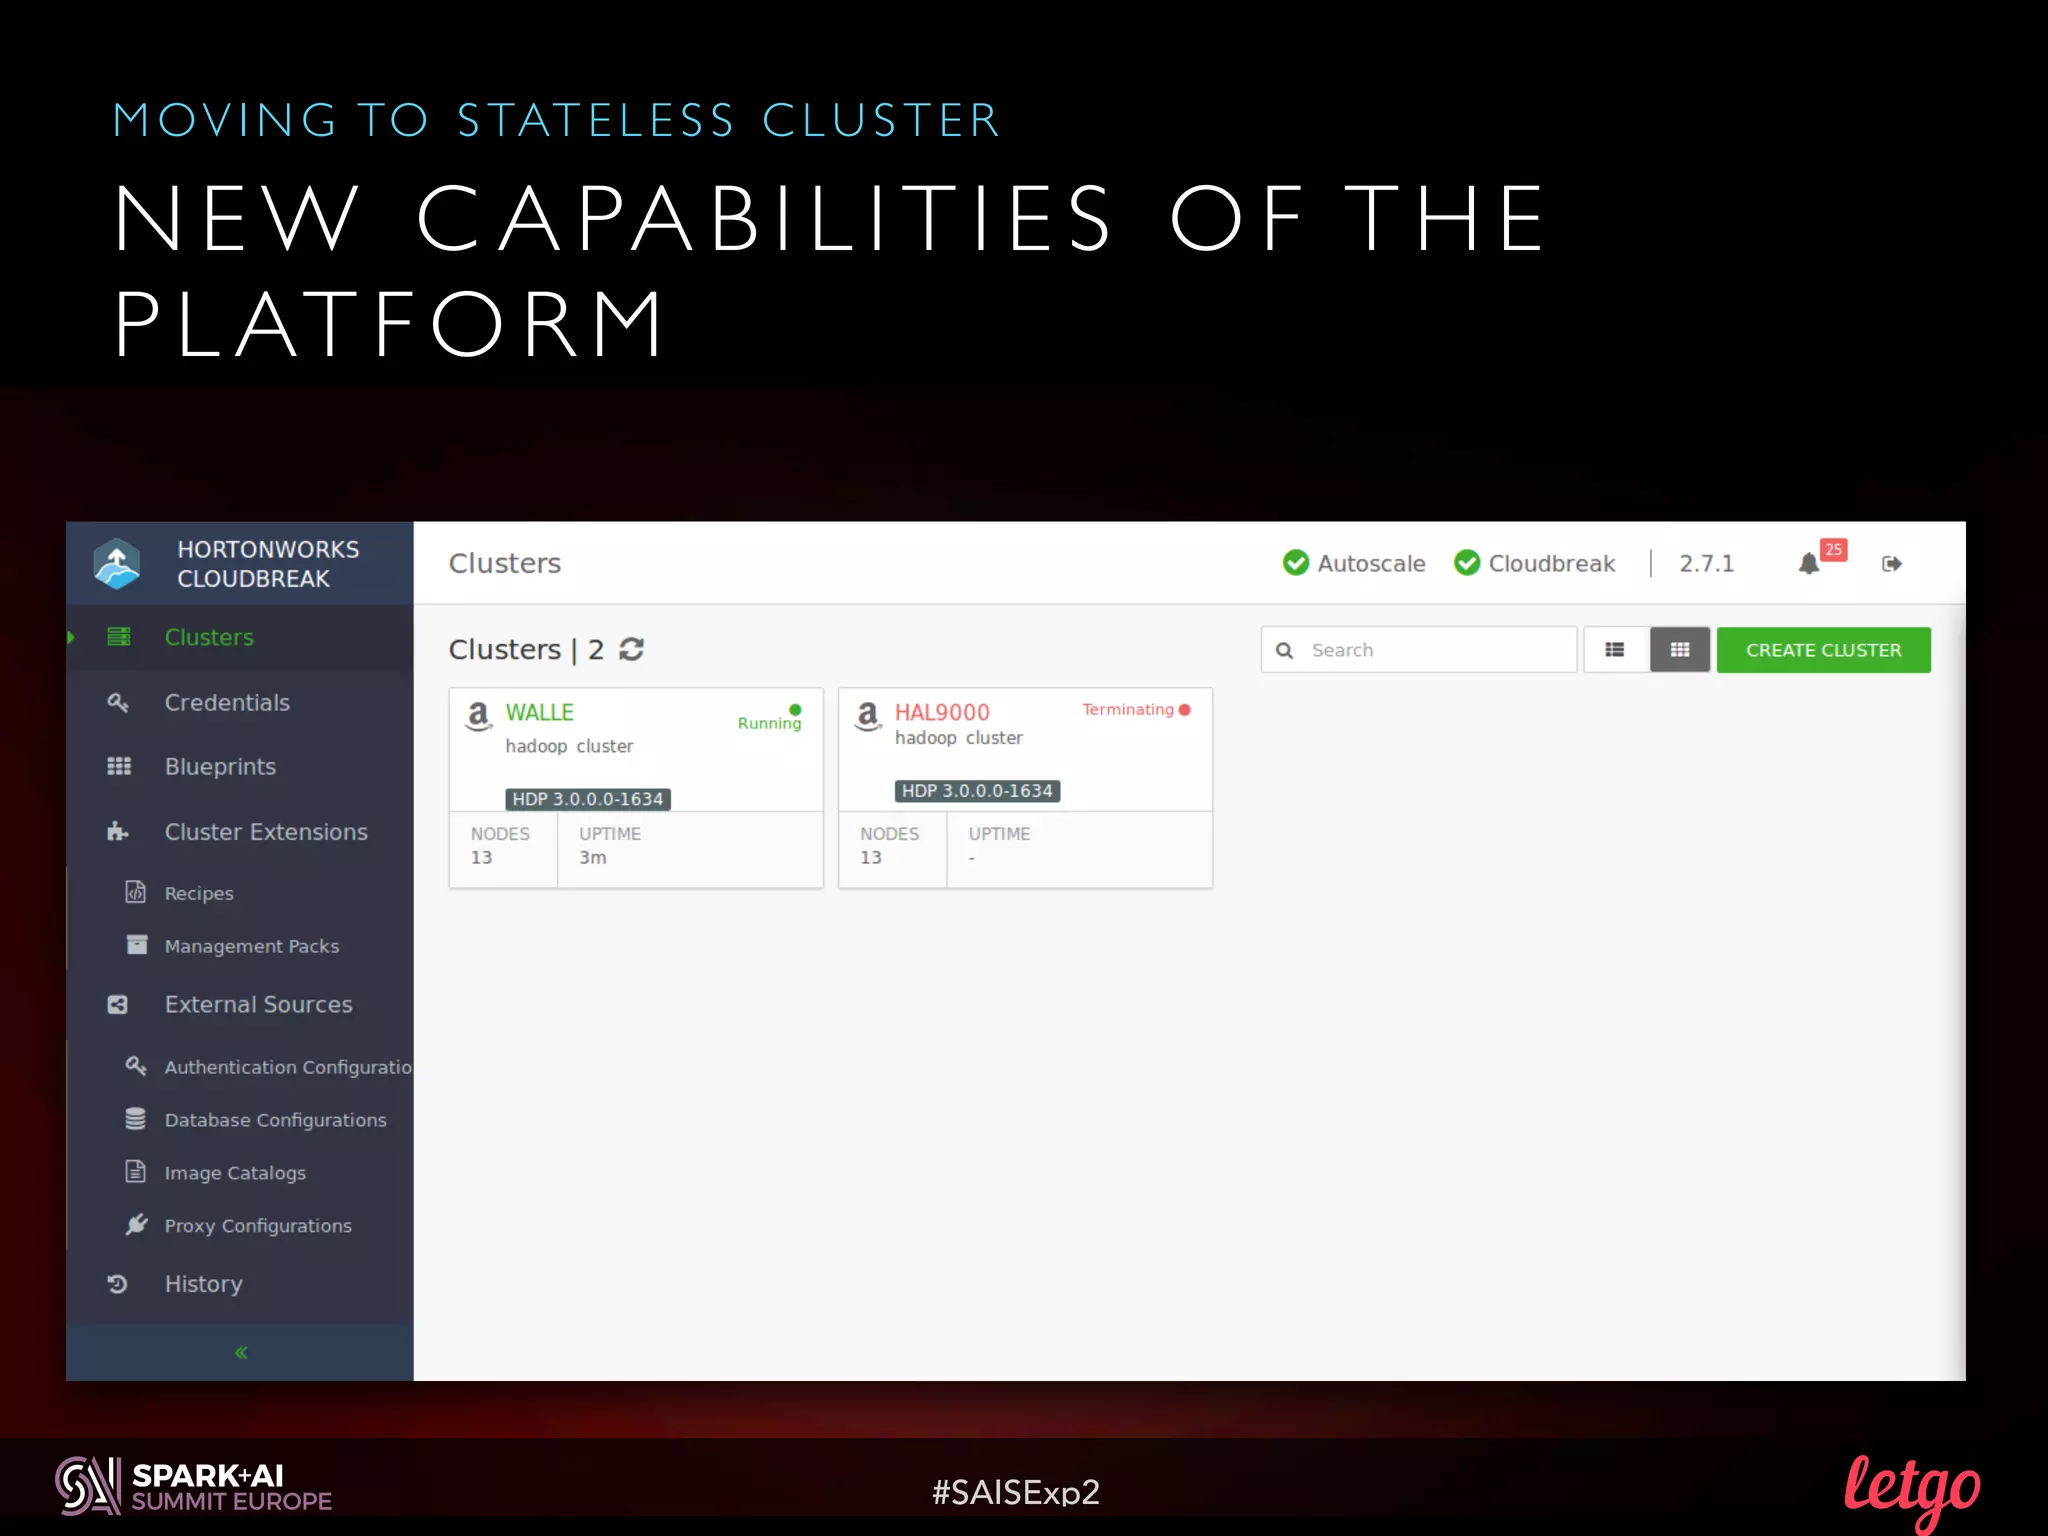Click the Blueprints grid icon
Image resolution: width=2048 pixels, height=1536 pixels.
tap(119, 766)
